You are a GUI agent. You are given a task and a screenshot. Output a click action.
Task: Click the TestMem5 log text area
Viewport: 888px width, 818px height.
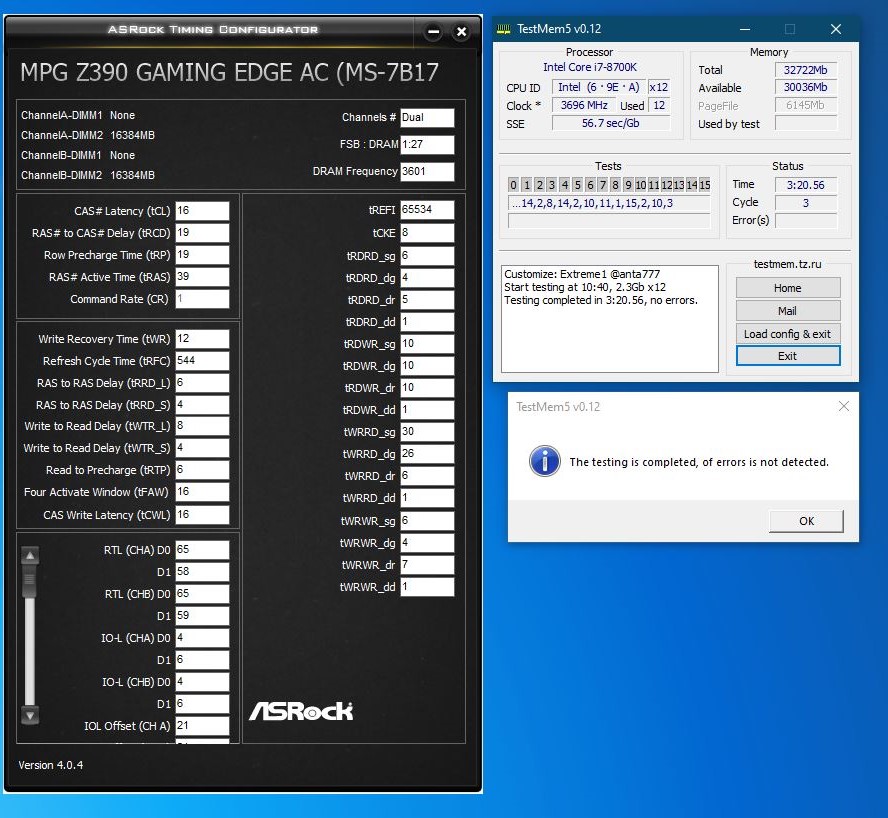610,319
